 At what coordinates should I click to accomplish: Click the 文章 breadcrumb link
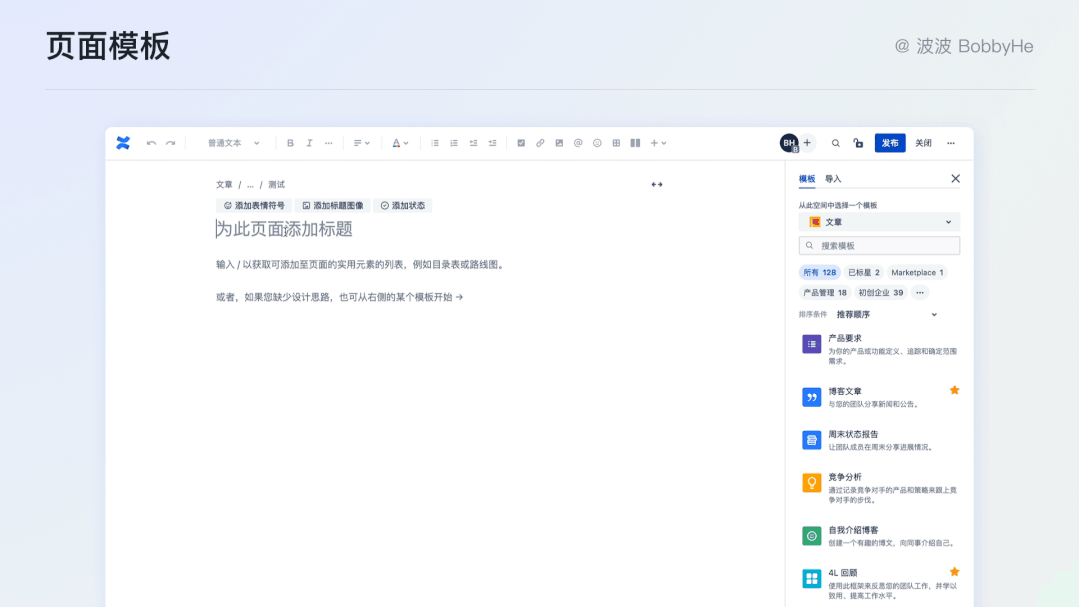(x=224, y=184)
